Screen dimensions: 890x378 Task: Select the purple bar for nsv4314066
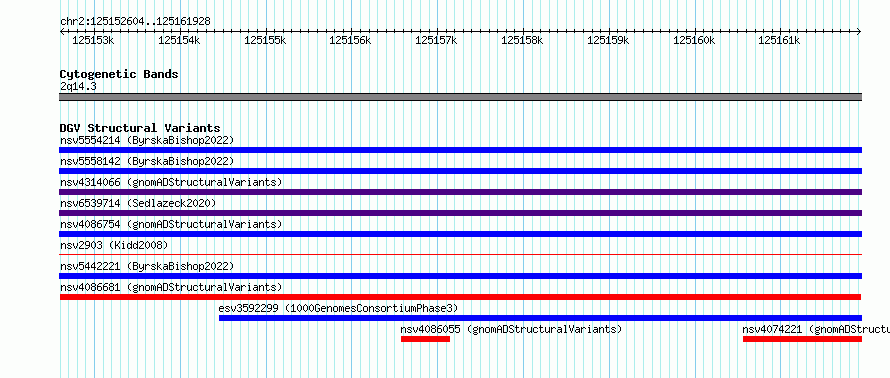[x=460, y=192]
